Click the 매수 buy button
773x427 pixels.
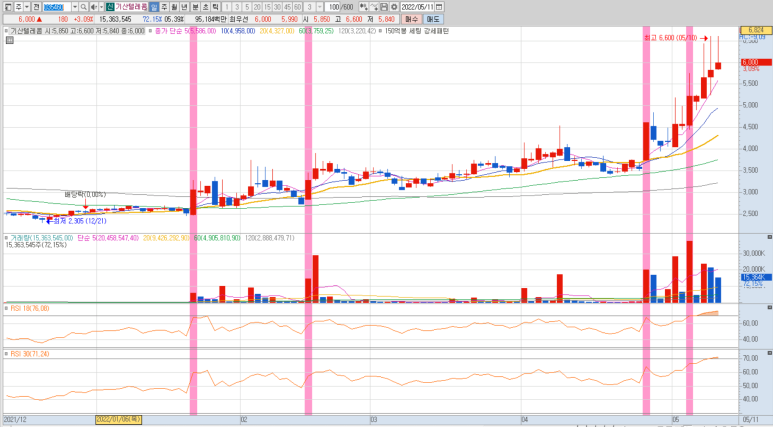click(411, 19)
